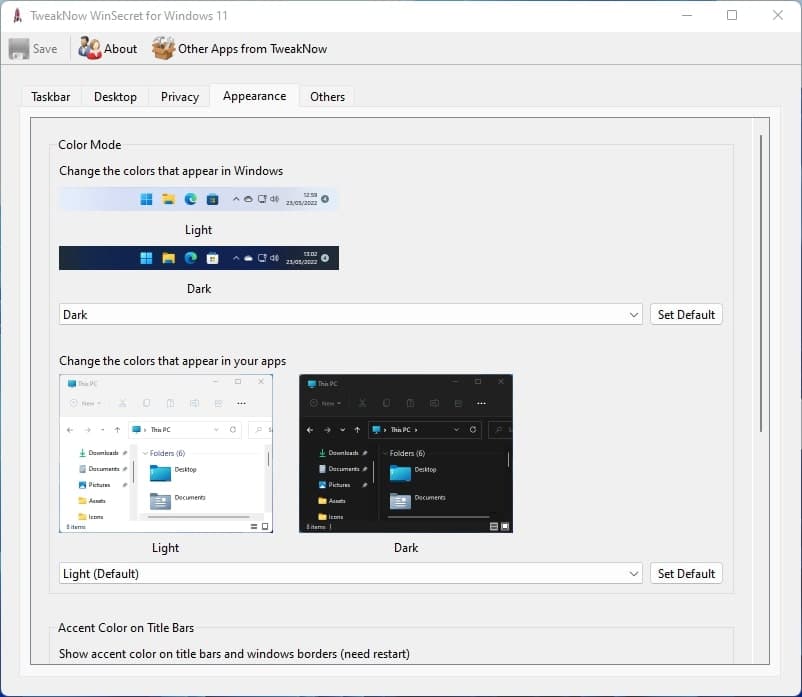
Task: Open Other Apps from TweakNow
Action: point(163,49)
